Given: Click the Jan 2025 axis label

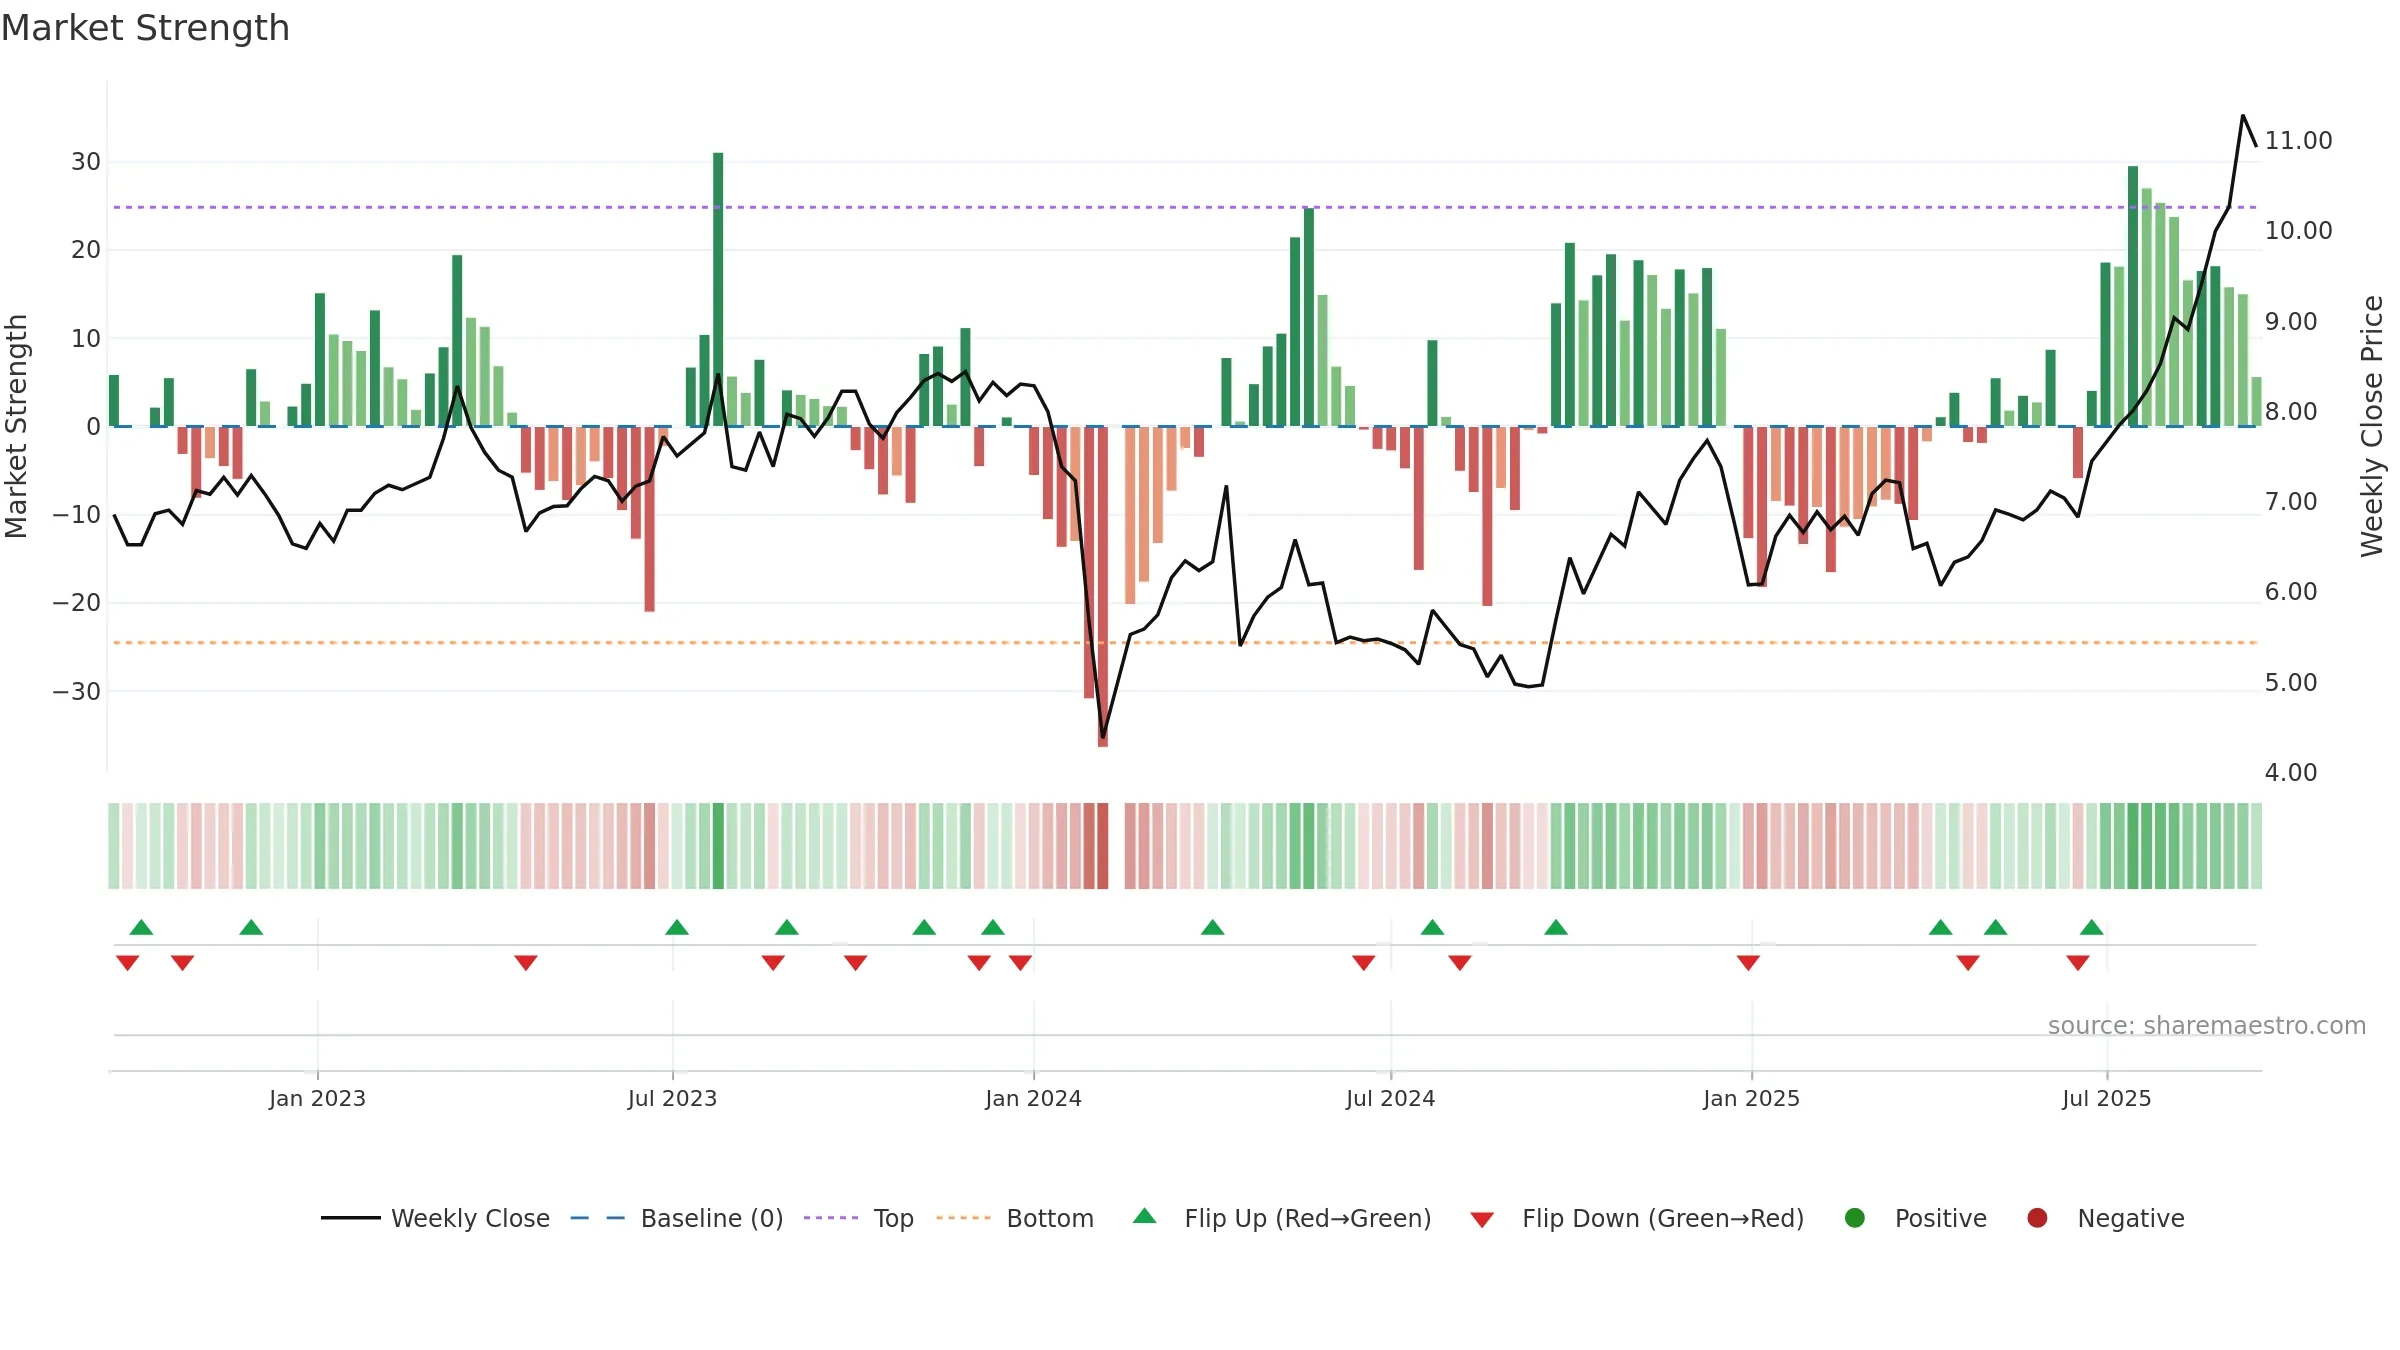Looking at the screenshot, I should pyautogui.click(x=1751, y=1098).
